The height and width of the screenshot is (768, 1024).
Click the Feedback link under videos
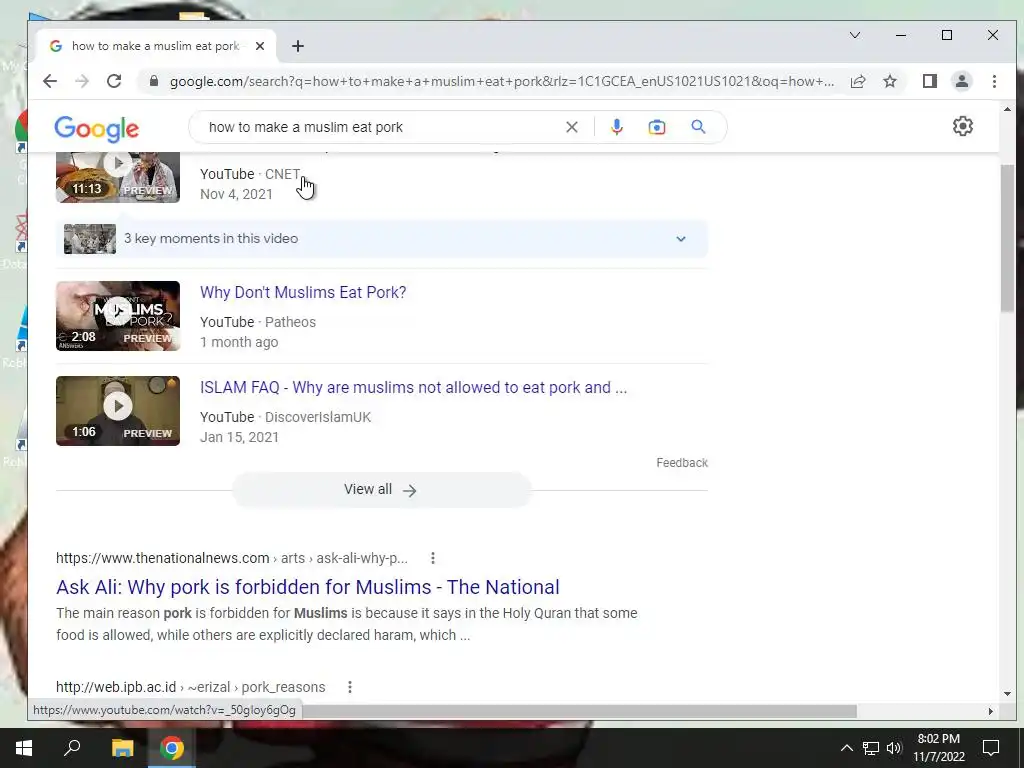682,462
